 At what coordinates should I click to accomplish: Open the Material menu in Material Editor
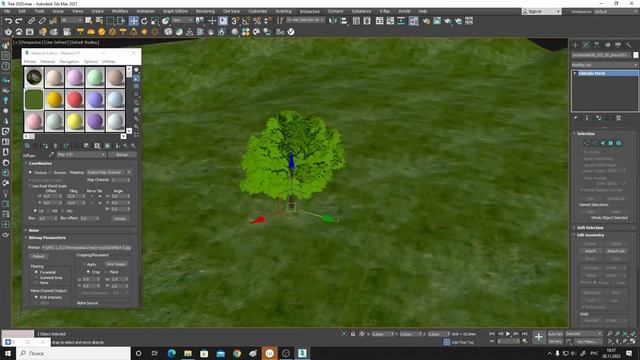tap(47, 62)
